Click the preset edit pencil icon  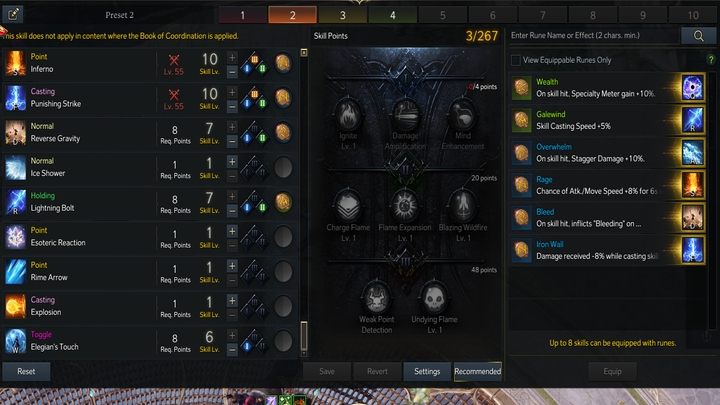click(13, 15)
